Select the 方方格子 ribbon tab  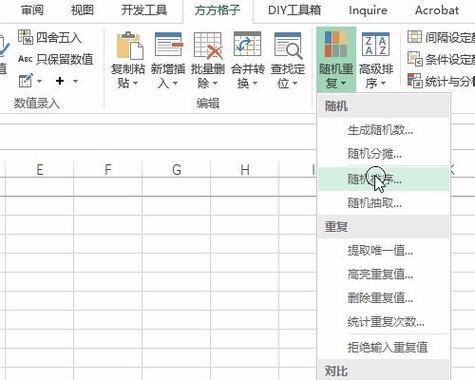point(217,10)
